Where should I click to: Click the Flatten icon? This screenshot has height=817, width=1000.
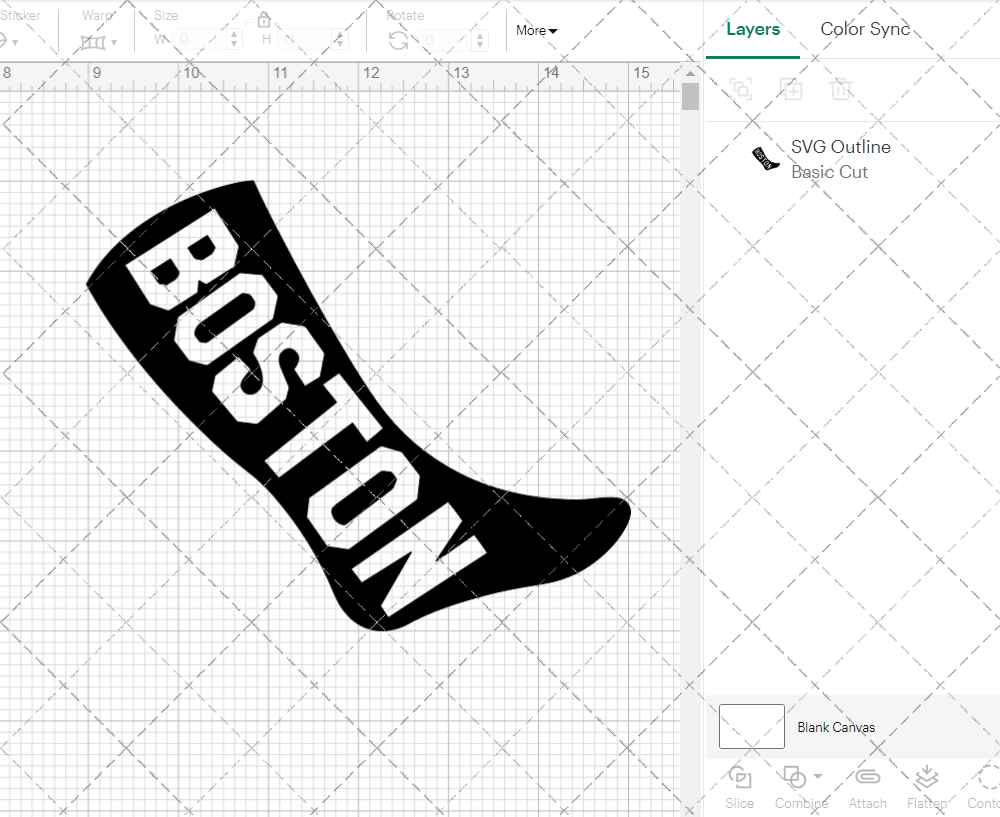pos(926,778)
